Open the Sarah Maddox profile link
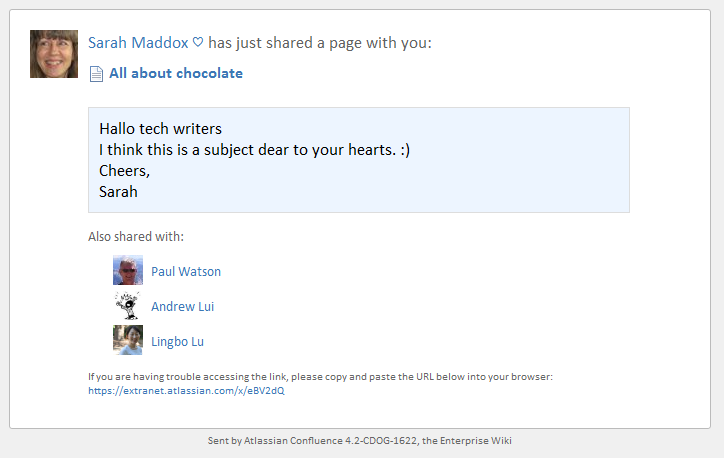The width and height of the screenshot is (724, 458). [138, 42]
